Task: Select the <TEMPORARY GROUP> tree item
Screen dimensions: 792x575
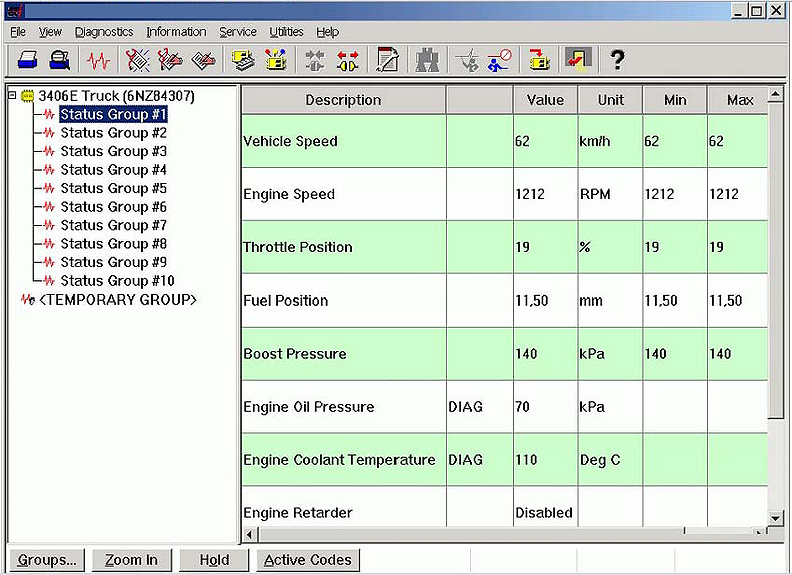Action: click(118, 300)
